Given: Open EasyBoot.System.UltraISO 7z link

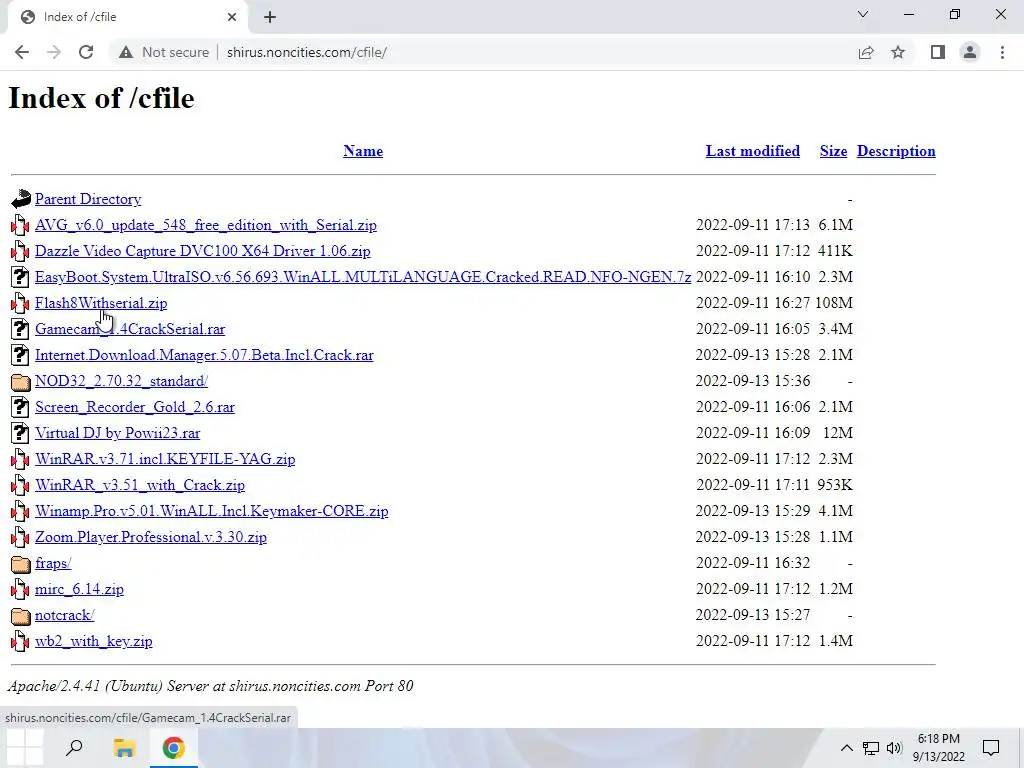Looking at the screenshot, I should pyautogui.click(x=363, y=277).
